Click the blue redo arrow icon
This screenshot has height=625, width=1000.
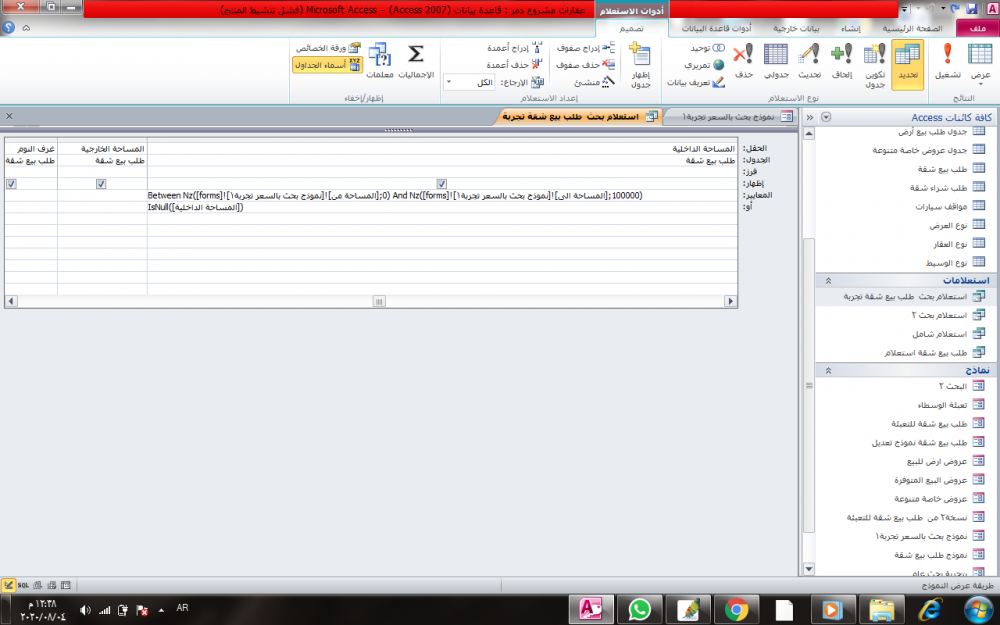tap(955, 9)
